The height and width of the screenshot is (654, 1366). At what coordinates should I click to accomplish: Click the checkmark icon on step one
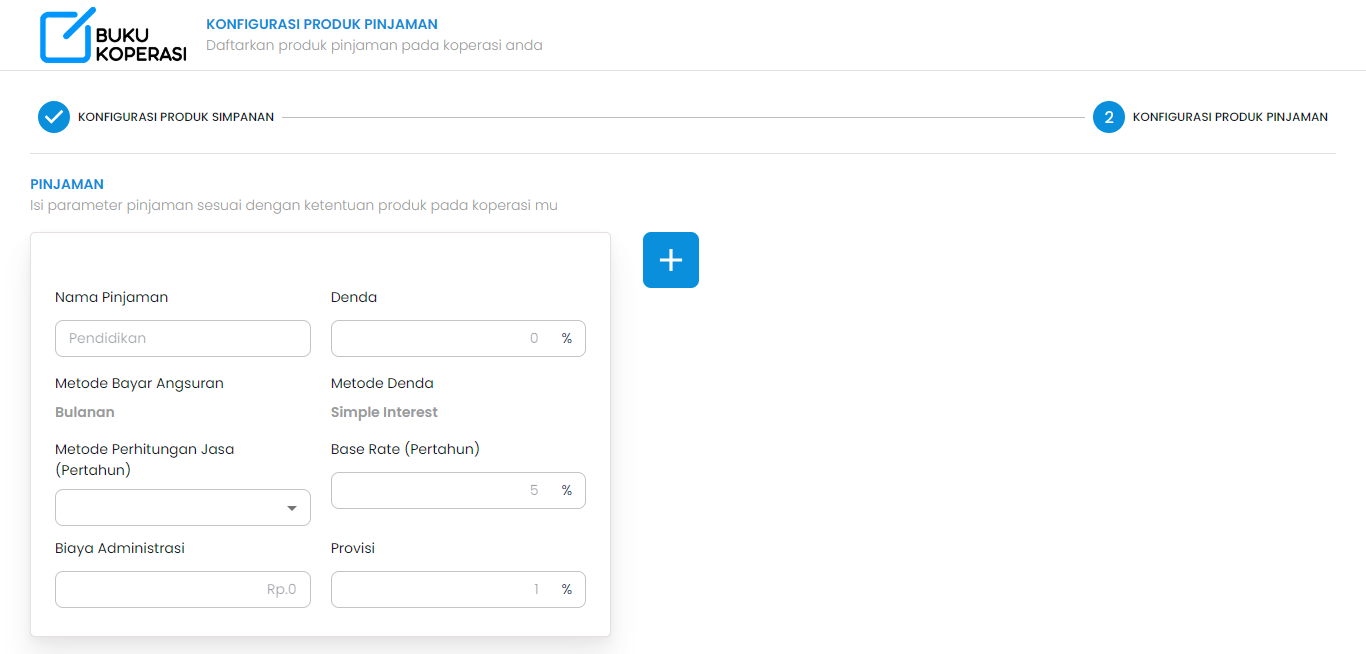53,117
